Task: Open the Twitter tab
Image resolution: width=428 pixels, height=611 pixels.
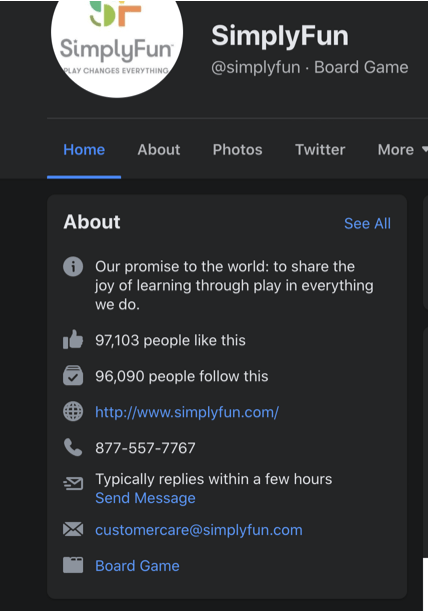Action: [320, 150]
